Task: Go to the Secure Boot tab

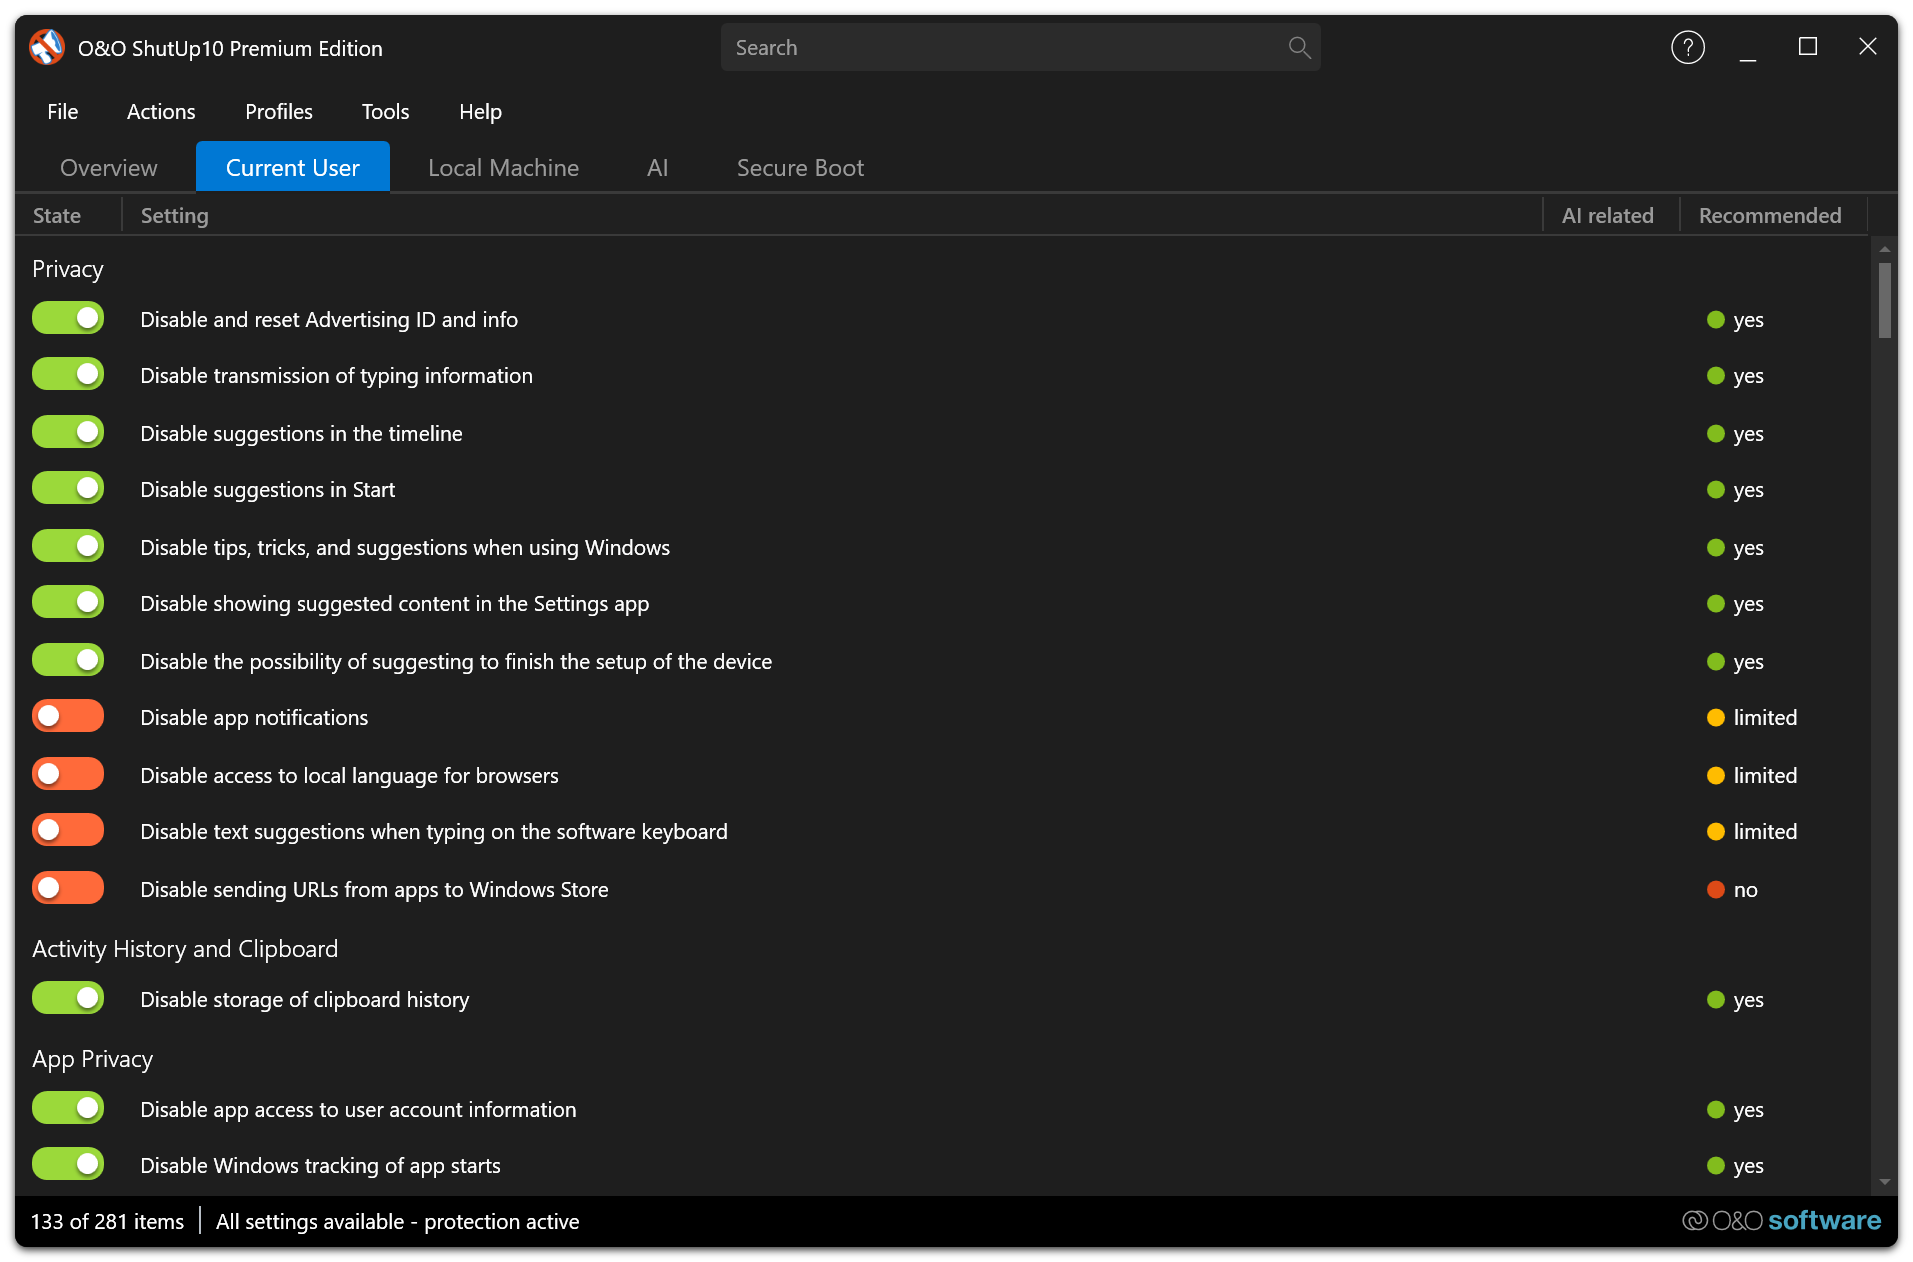Action: 800,167
